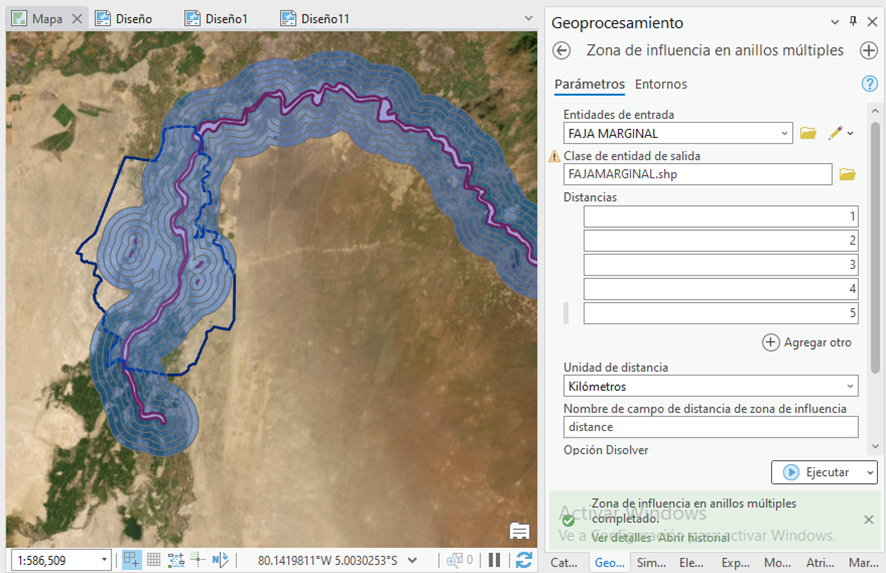Click the distance field name input
The image size is (886, 573).
[711, 427]
